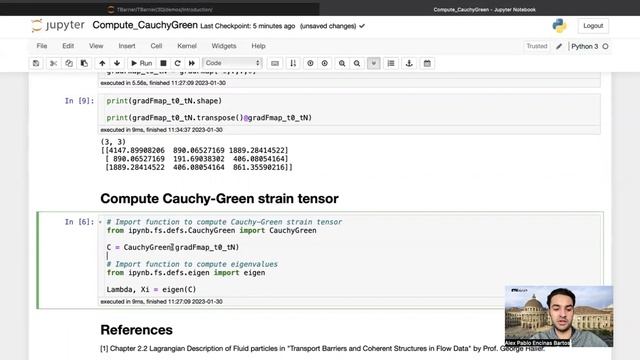Click the Trusted notebook indicator

click(536, 46)
